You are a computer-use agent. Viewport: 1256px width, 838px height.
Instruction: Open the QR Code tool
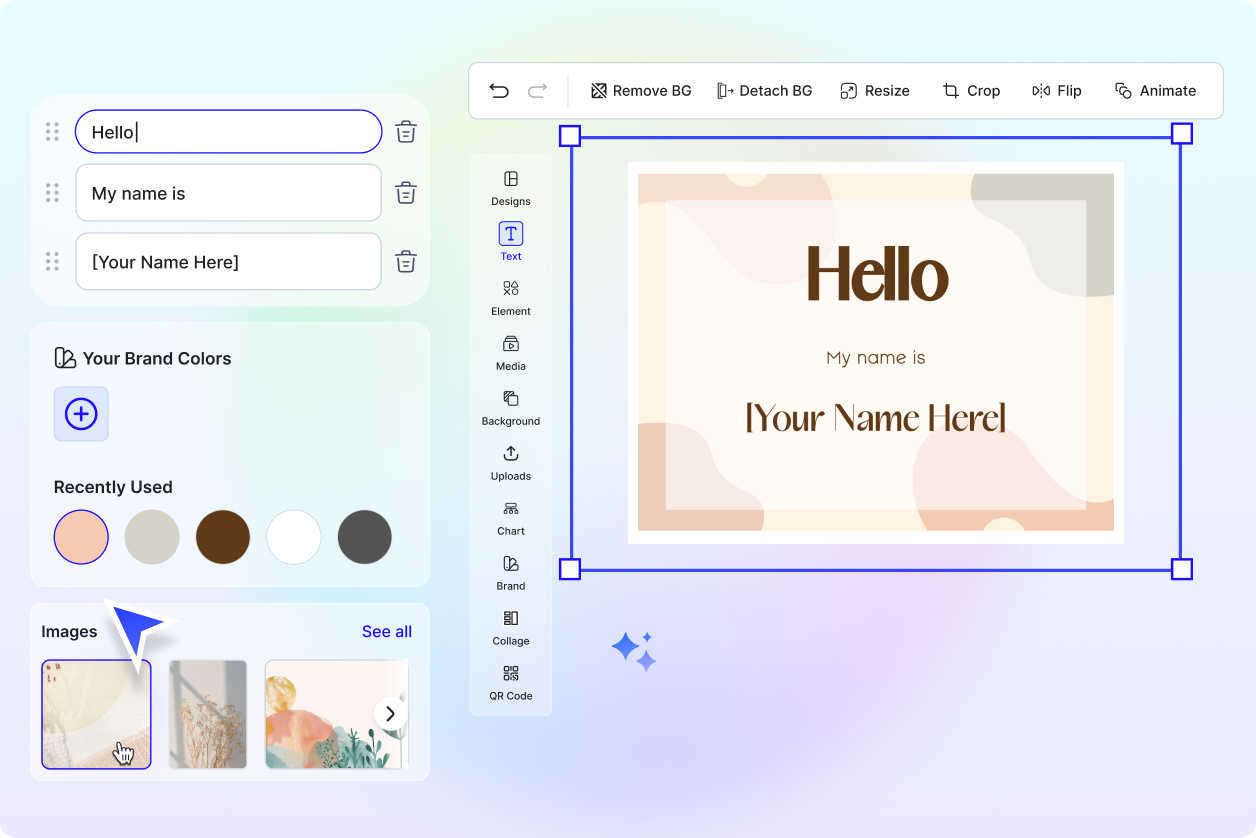[x=511, y=683]
